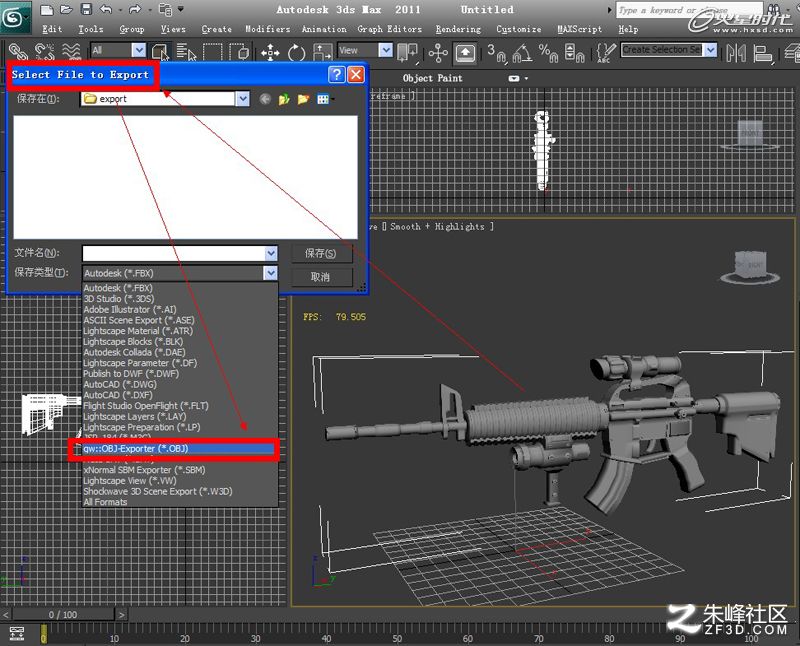
Task: Click the file name input field
Action: [173, 253]
